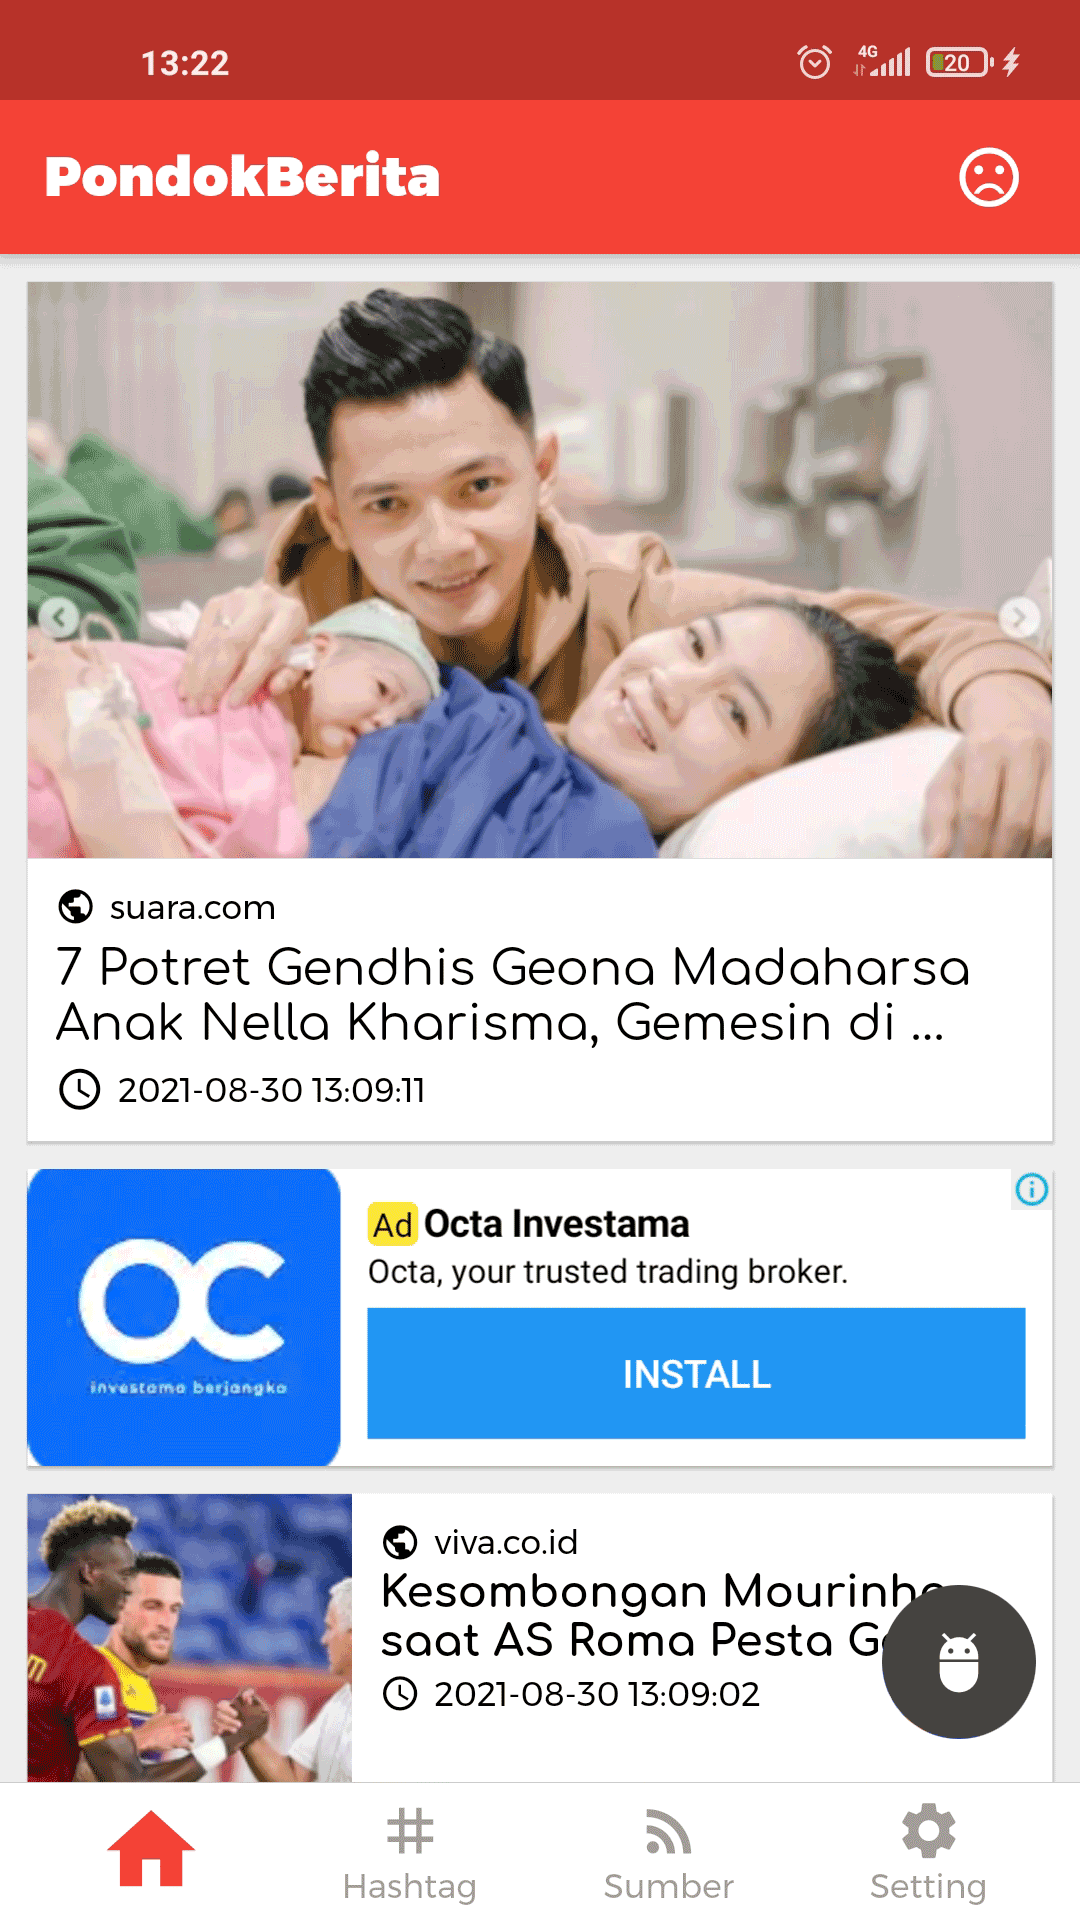The image size is (1080, 1920).
Task: Click the PondokBerita app title
Action: click(x=242, y=177)
